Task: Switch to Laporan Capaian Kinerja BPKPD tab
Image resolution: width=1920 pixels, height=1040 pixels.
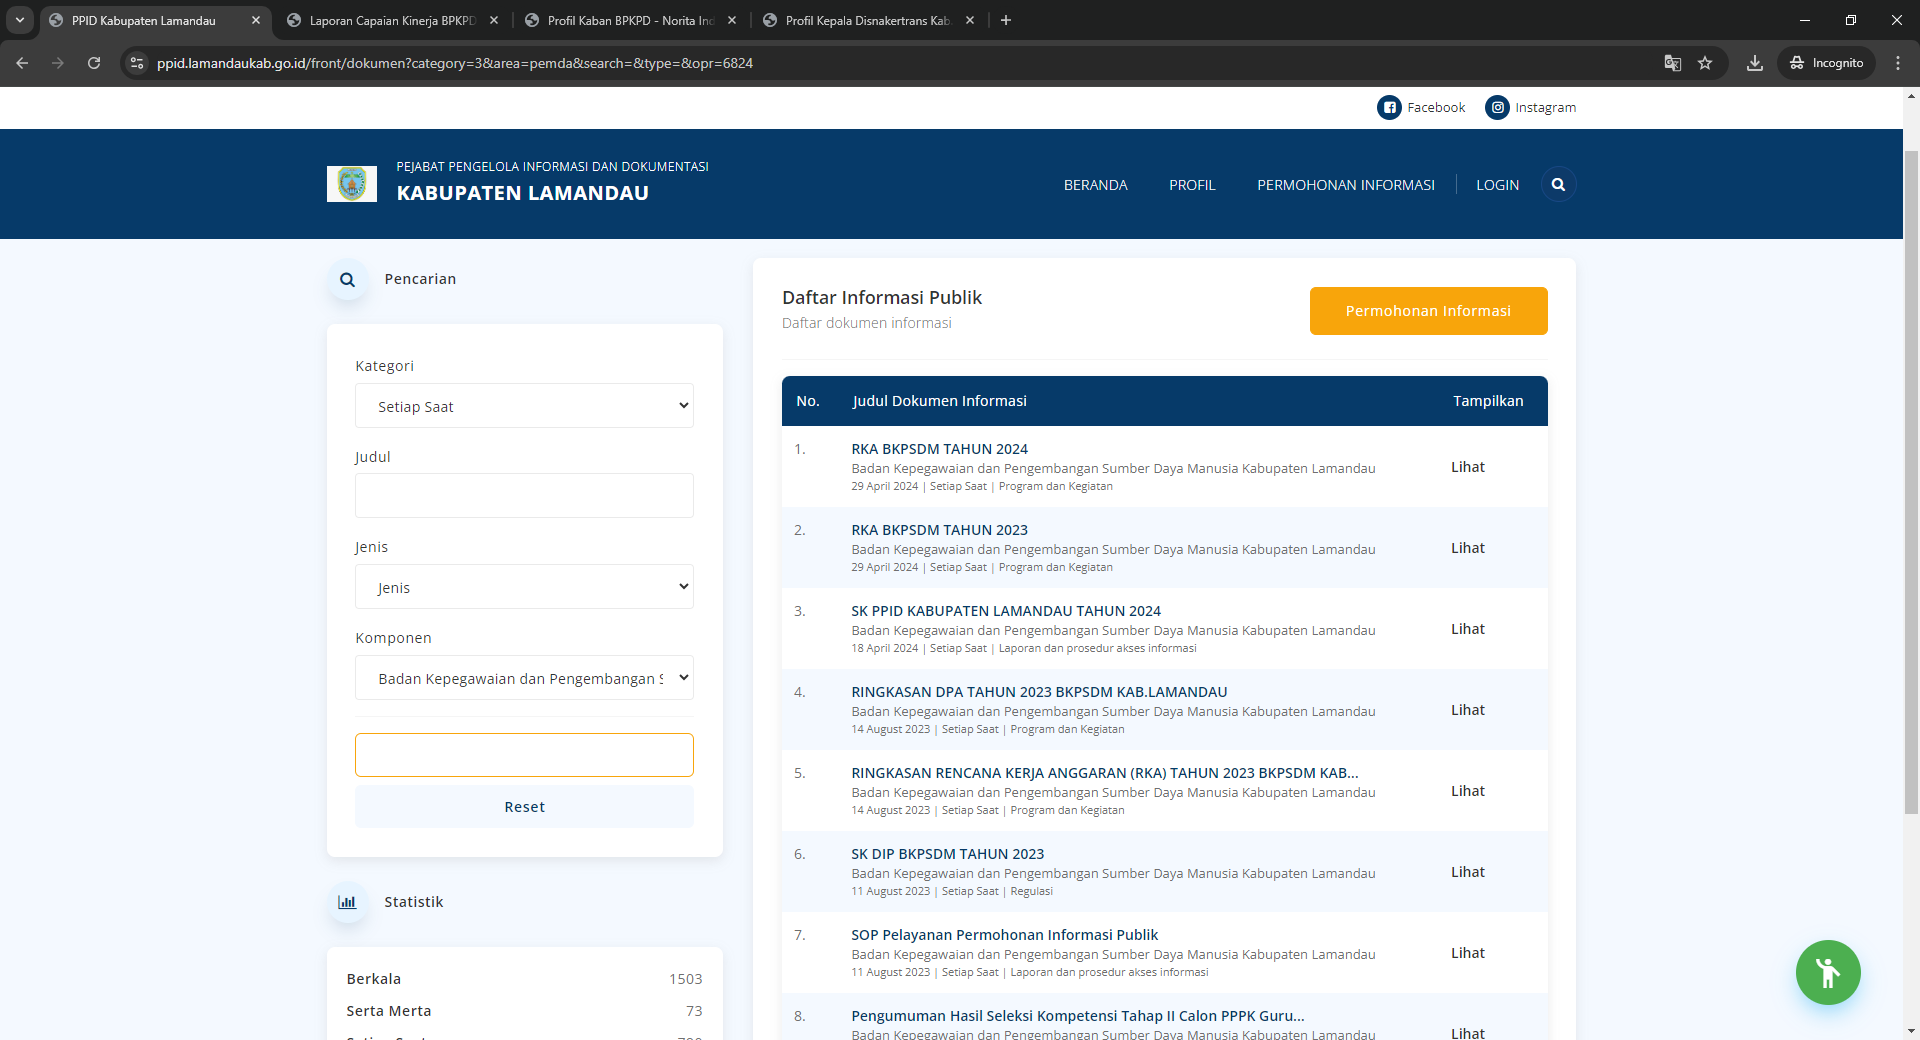Action: tap(392, 20)
